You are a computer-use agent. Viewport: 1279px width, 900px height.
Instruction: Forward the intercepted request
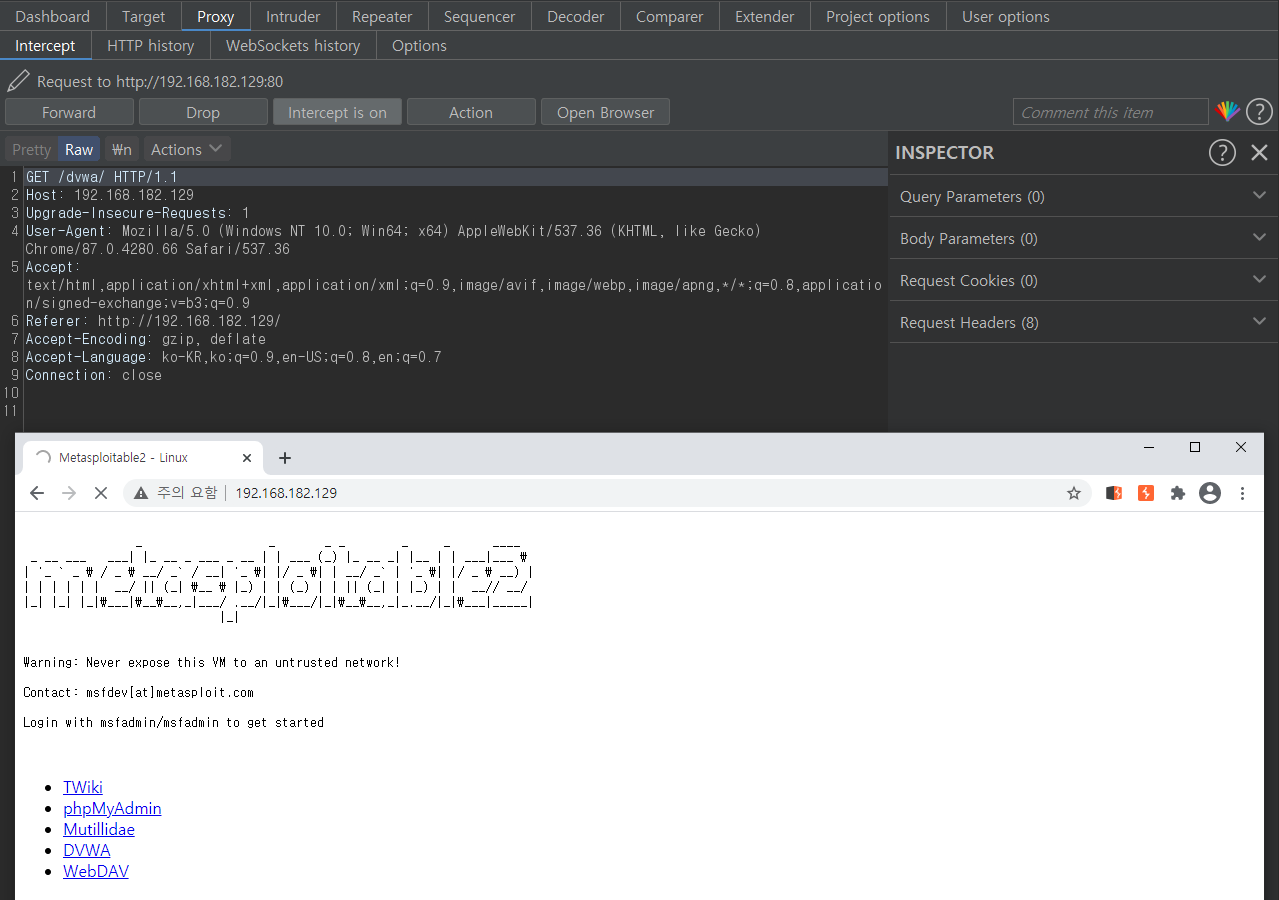click(69, 112)
